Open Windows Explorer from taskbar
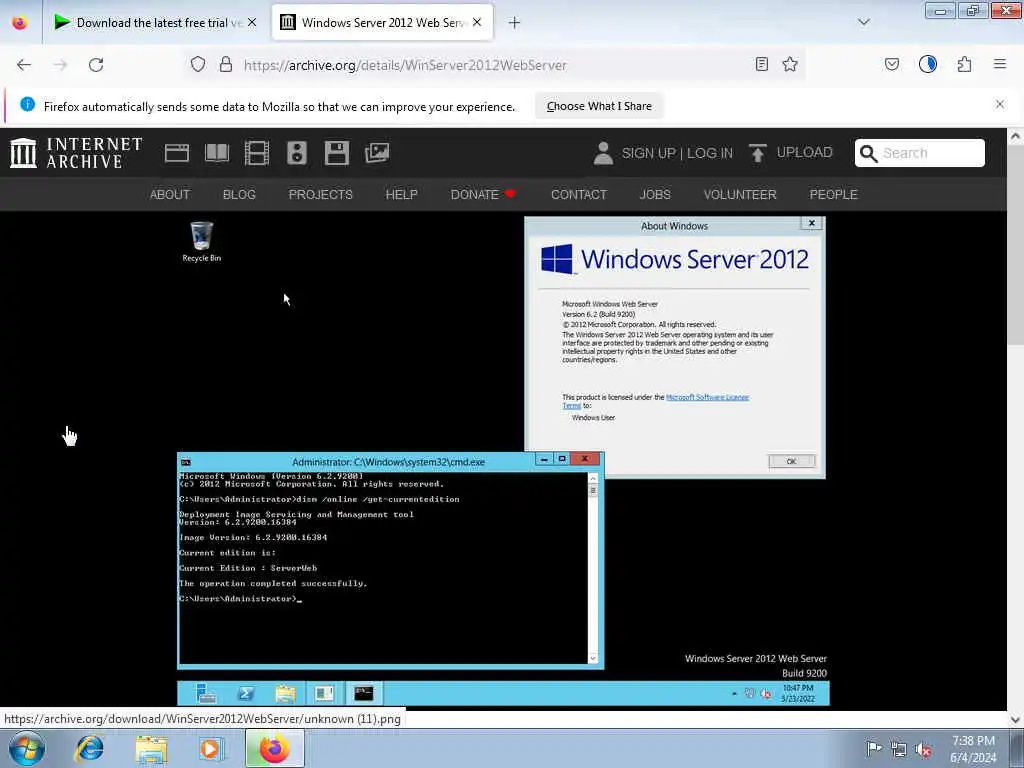Image resolution: width=1024 pixels, height=768 pixels. pyautogui.click(x=152, y=749)
